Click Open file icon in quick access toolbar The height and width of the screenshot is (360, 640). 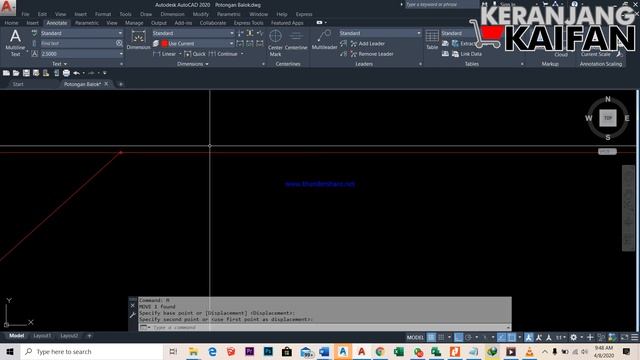pos(16,73)
